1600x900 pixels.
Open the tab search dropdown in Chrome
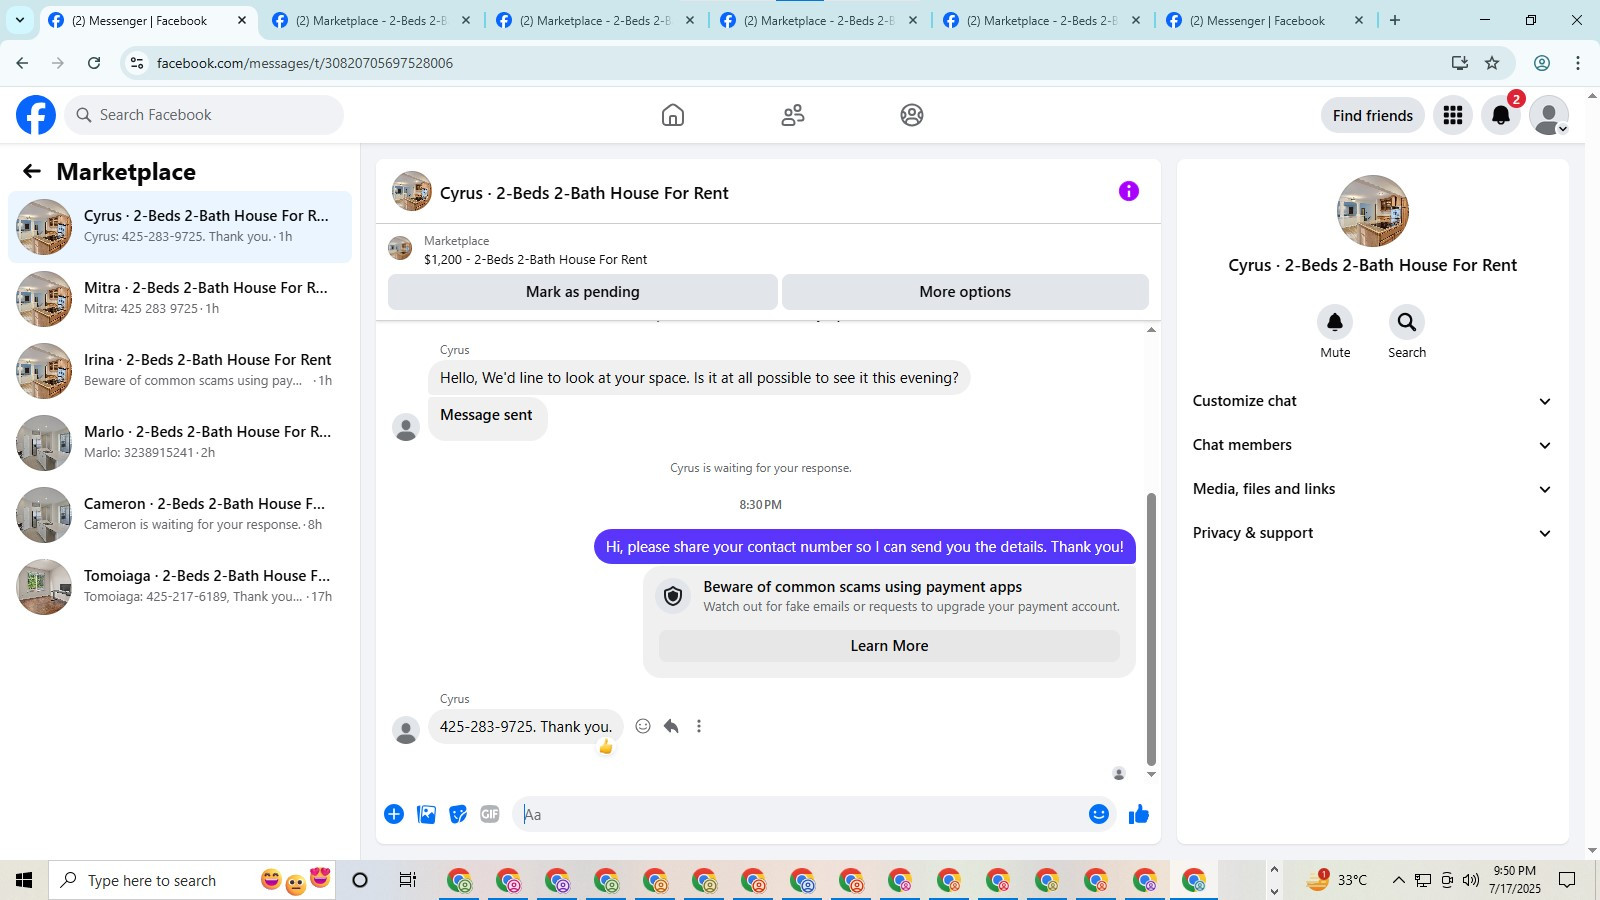pyautogui.click(x=19, y=20)
